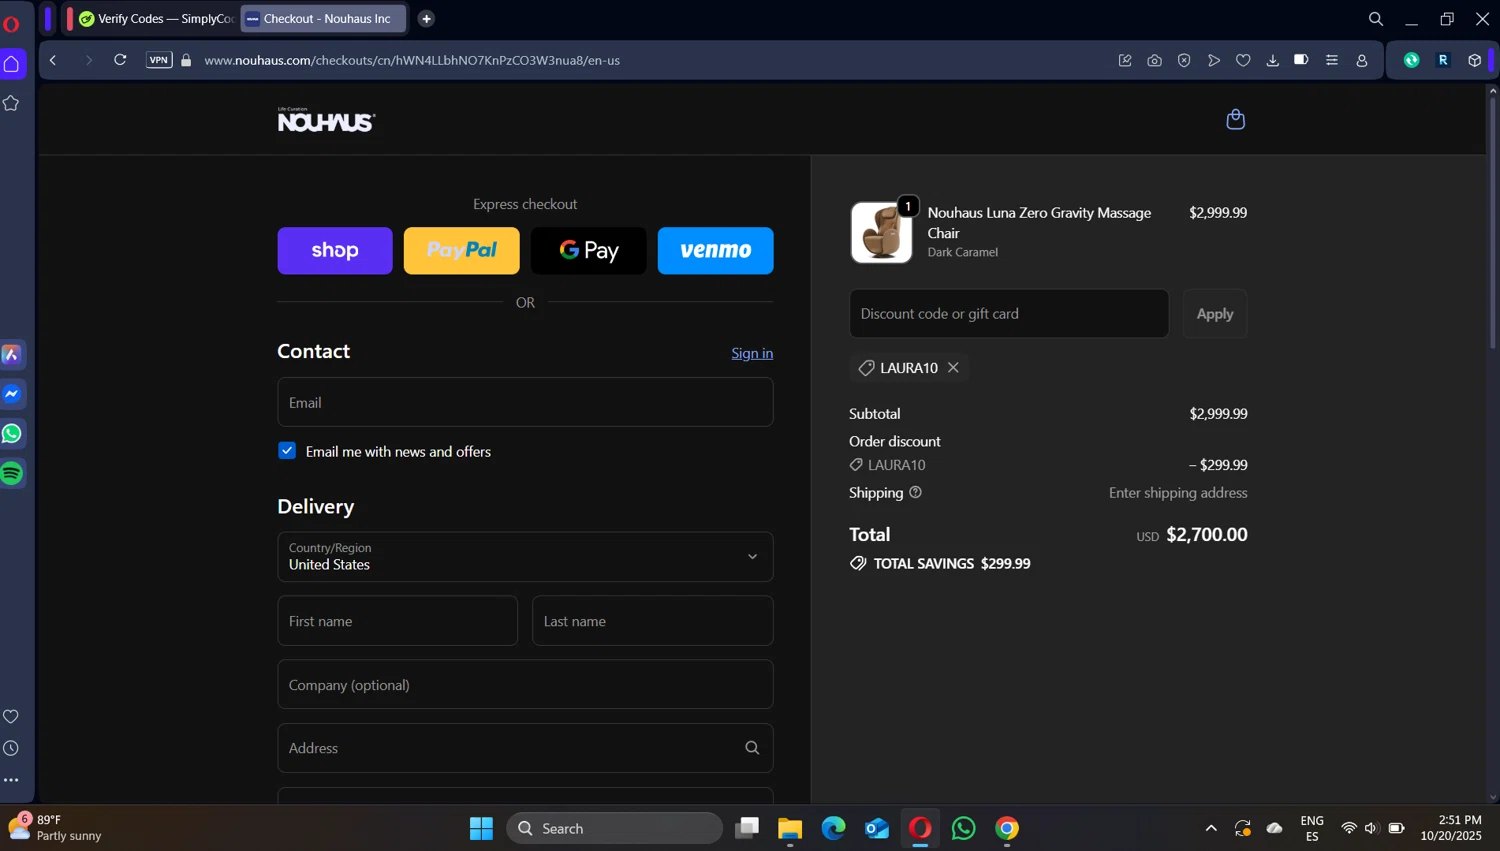This screenshot has height=851, width=1500.
Task: Pay with the PayPal button
Action: tap(462, 250)
